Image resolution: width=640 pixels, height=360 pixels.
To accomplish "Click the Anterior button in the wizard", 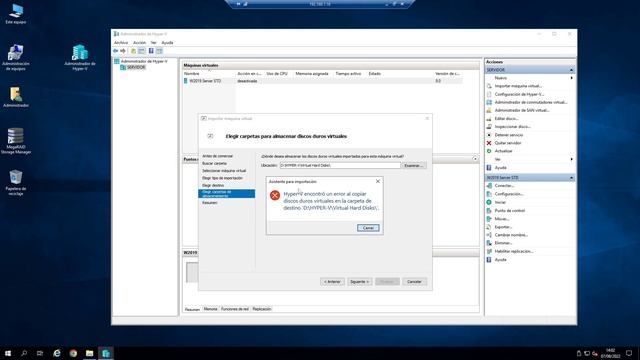I will (332, 282).
